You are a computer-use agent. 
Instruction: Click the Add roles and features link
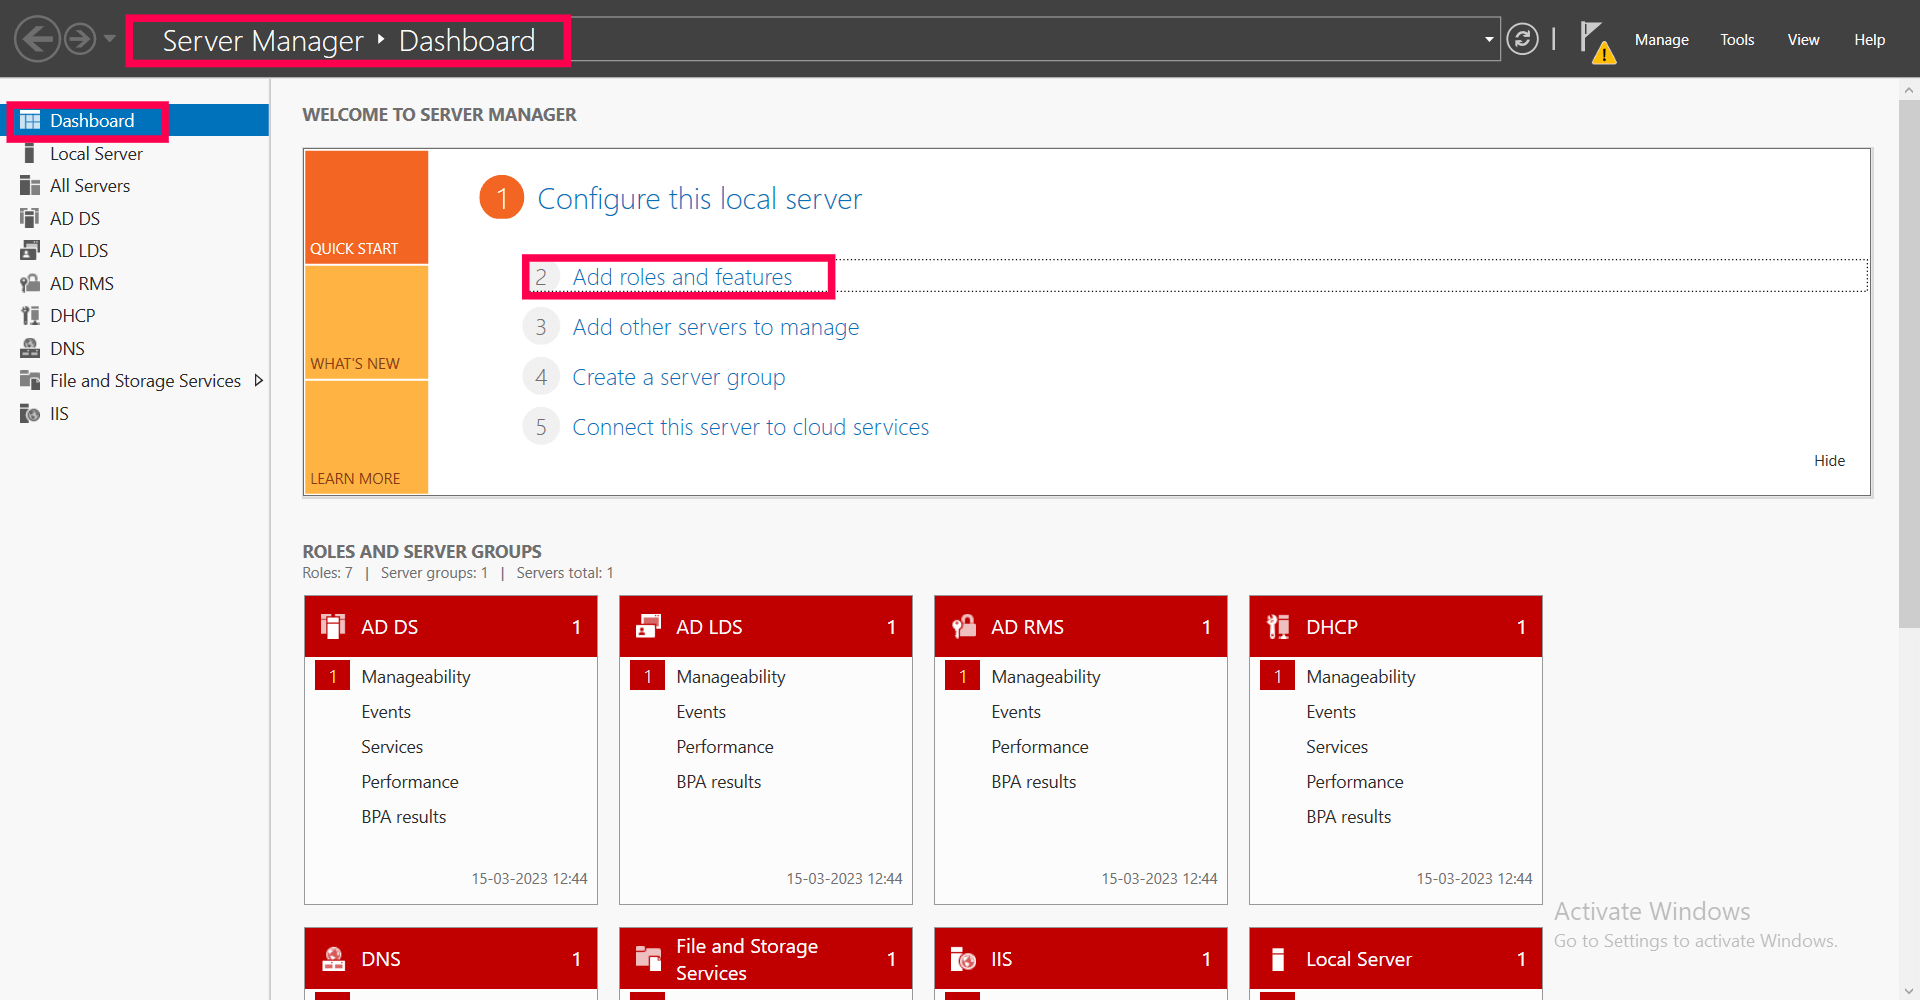[x=681, y=277]
